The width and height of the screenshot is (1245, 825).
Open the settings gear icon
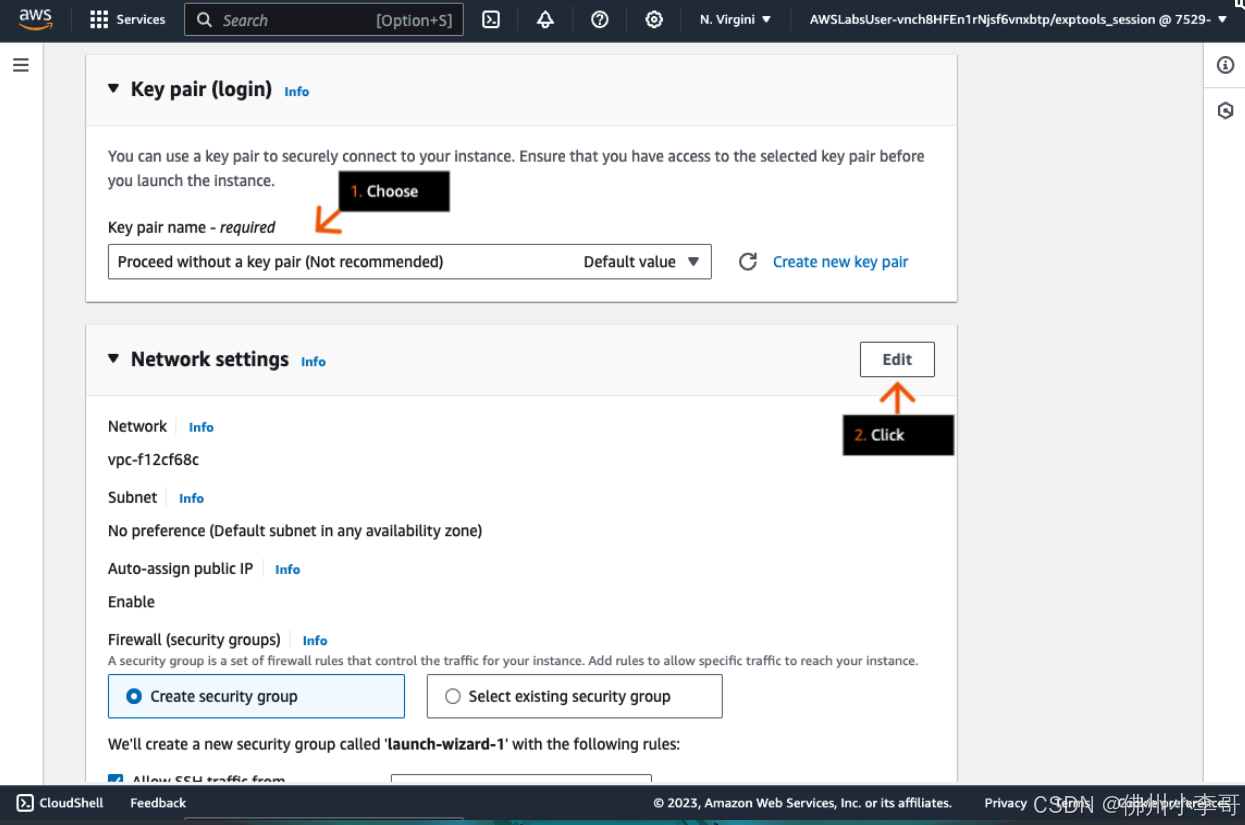[654, 20]
